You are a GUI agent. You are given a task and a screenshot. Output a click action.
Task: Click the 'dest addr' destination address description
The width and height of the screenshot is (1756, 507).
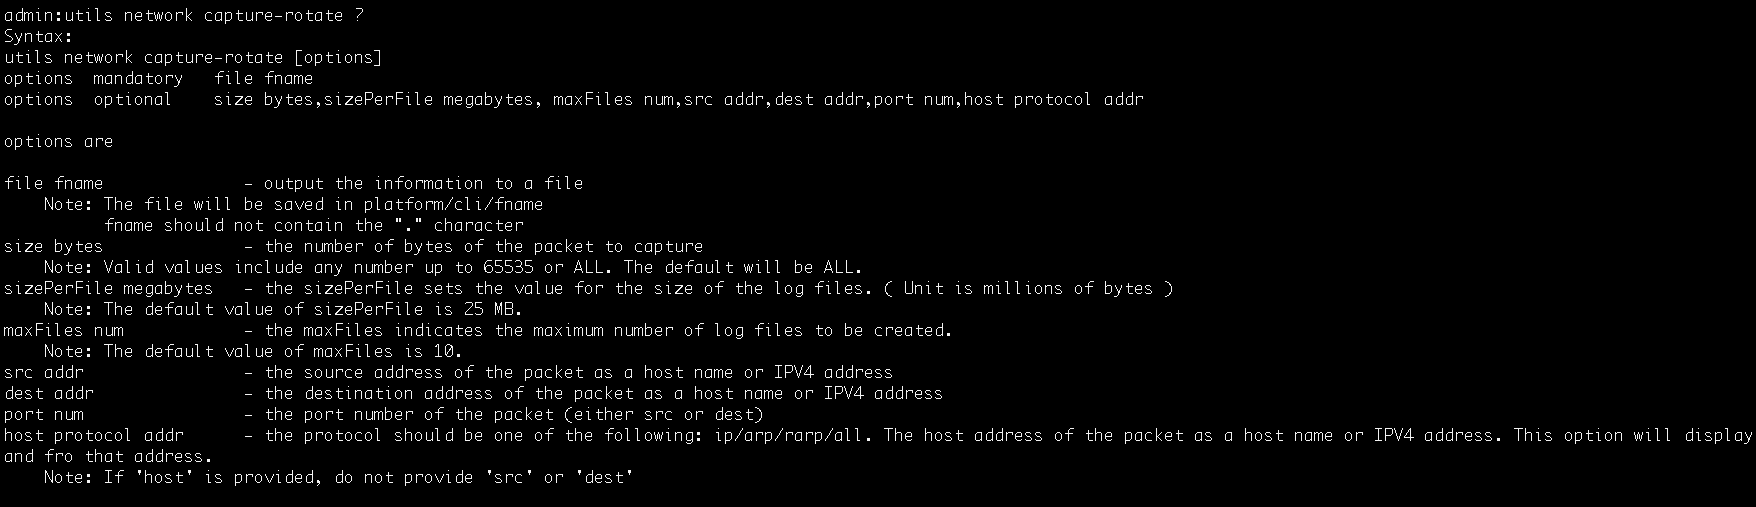click(x=603, y=393)
